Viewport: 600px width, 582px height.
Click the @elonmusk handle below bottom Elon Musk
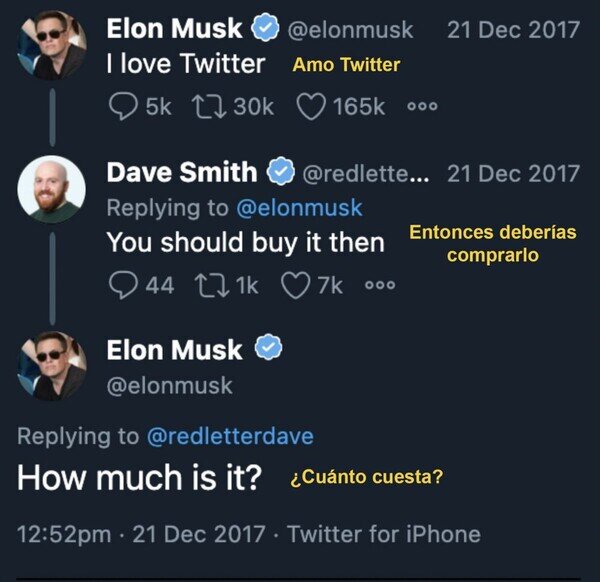point(169,385)
